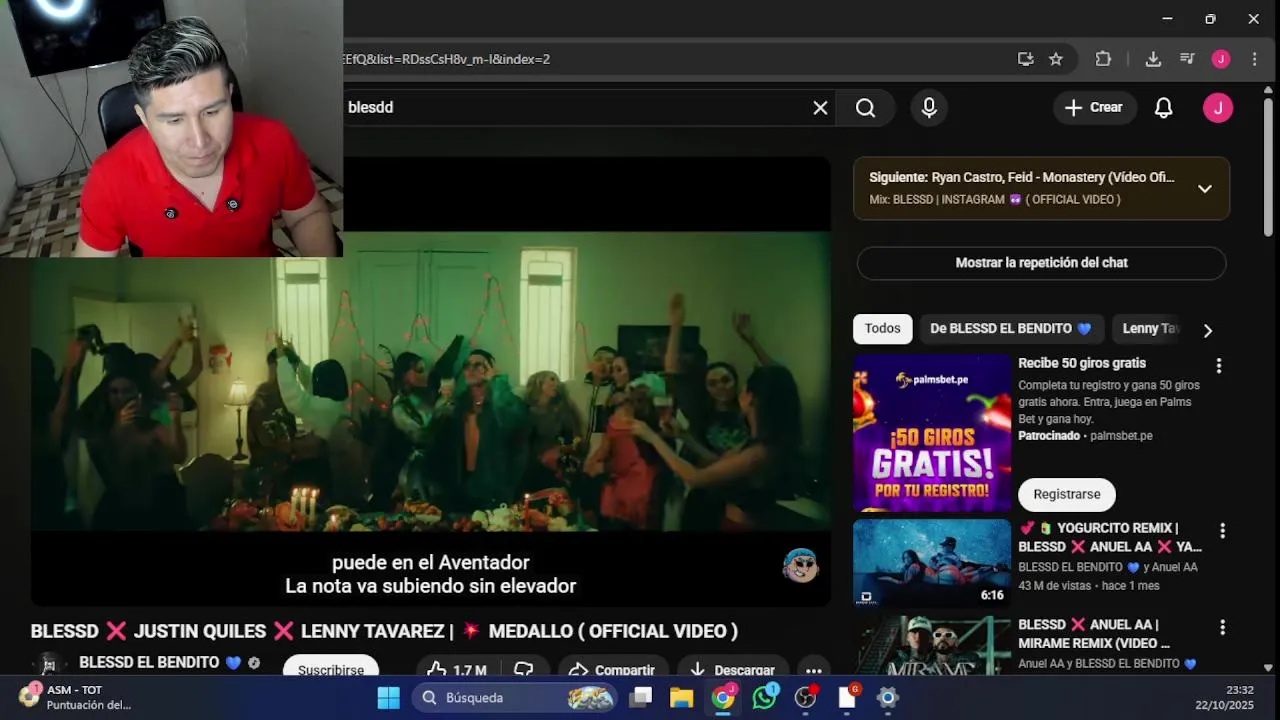This screenshot has height=720, width=1280.
Task: Click the Mix: BLESSD | INSTAGRAM playlist text
Action: point(994,200)
